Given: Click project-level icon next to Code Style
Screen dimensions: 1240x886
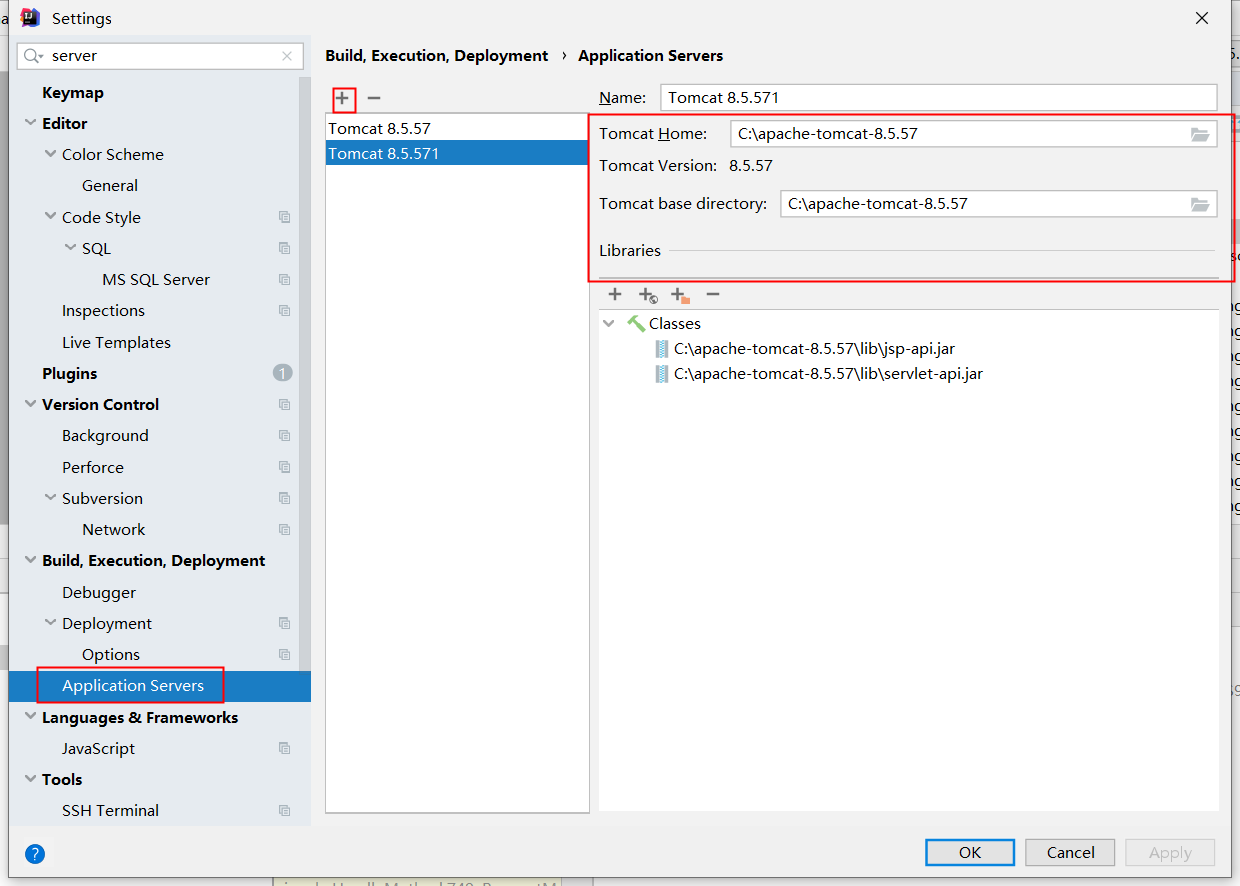Looking at the screenshot, I should pos(285,217).
